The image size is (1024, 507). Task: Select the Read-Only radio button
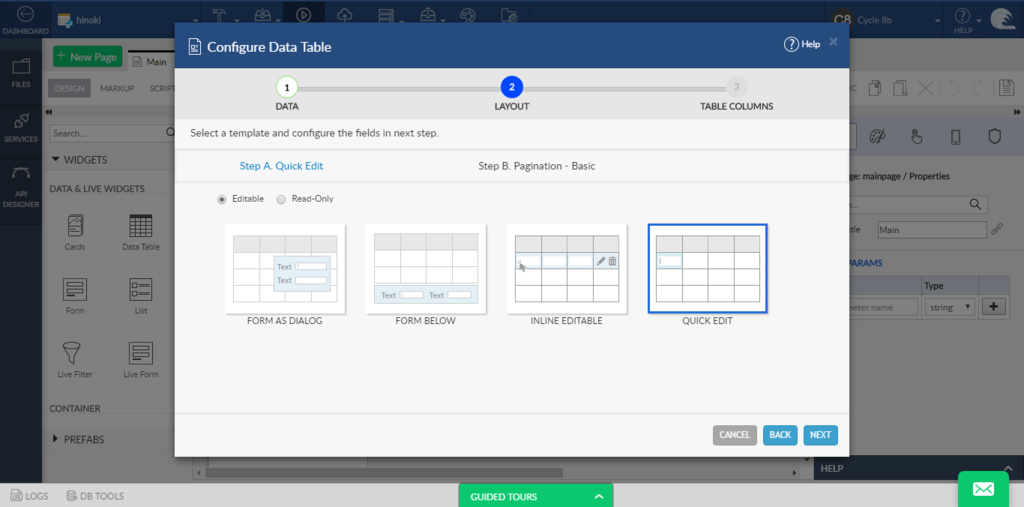click(281, 199)
